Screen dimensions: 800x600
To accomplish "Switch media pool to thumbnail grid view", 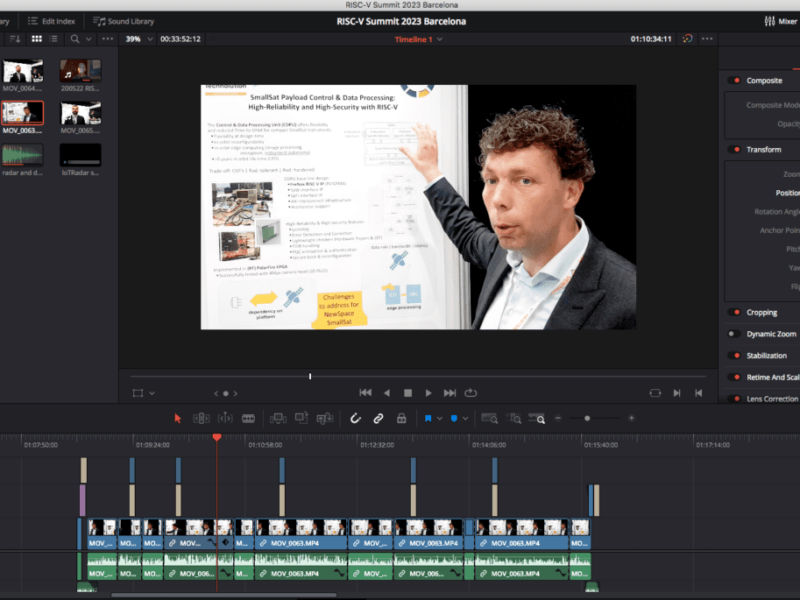I will 37,39.
